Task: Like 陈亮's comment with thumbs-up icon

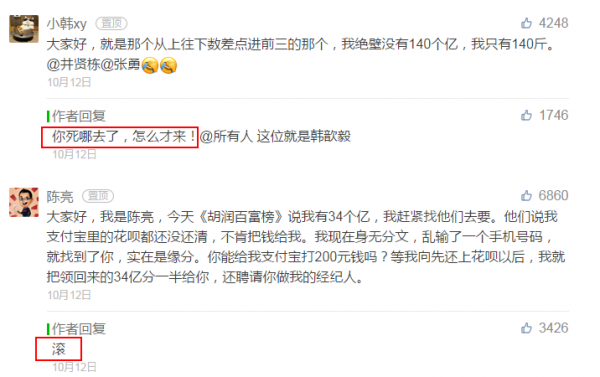Action: coord(526,196)
